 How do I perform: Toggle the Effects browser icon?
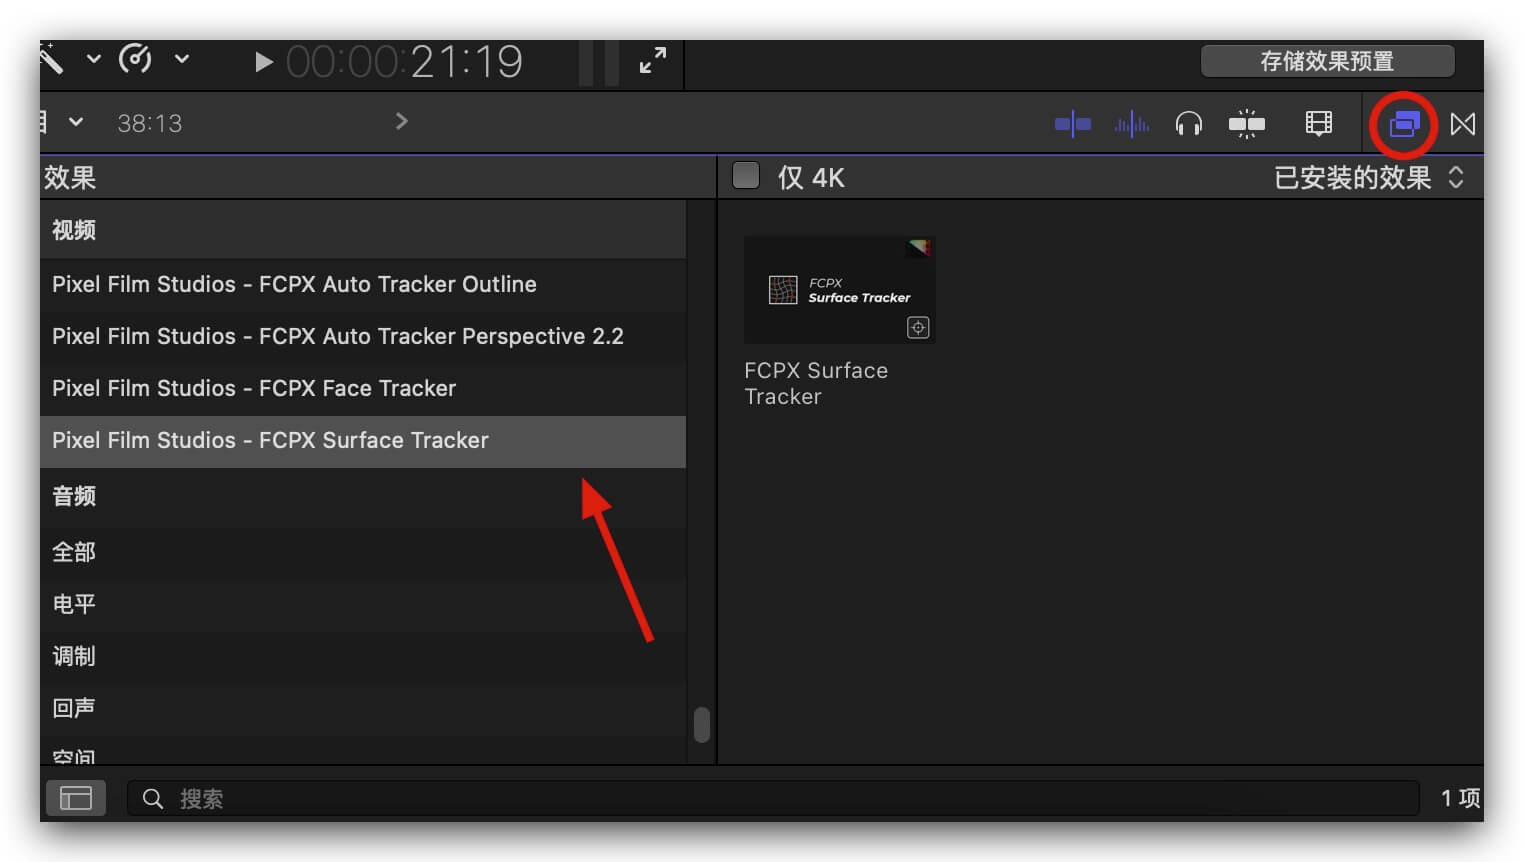[1404, 124]
